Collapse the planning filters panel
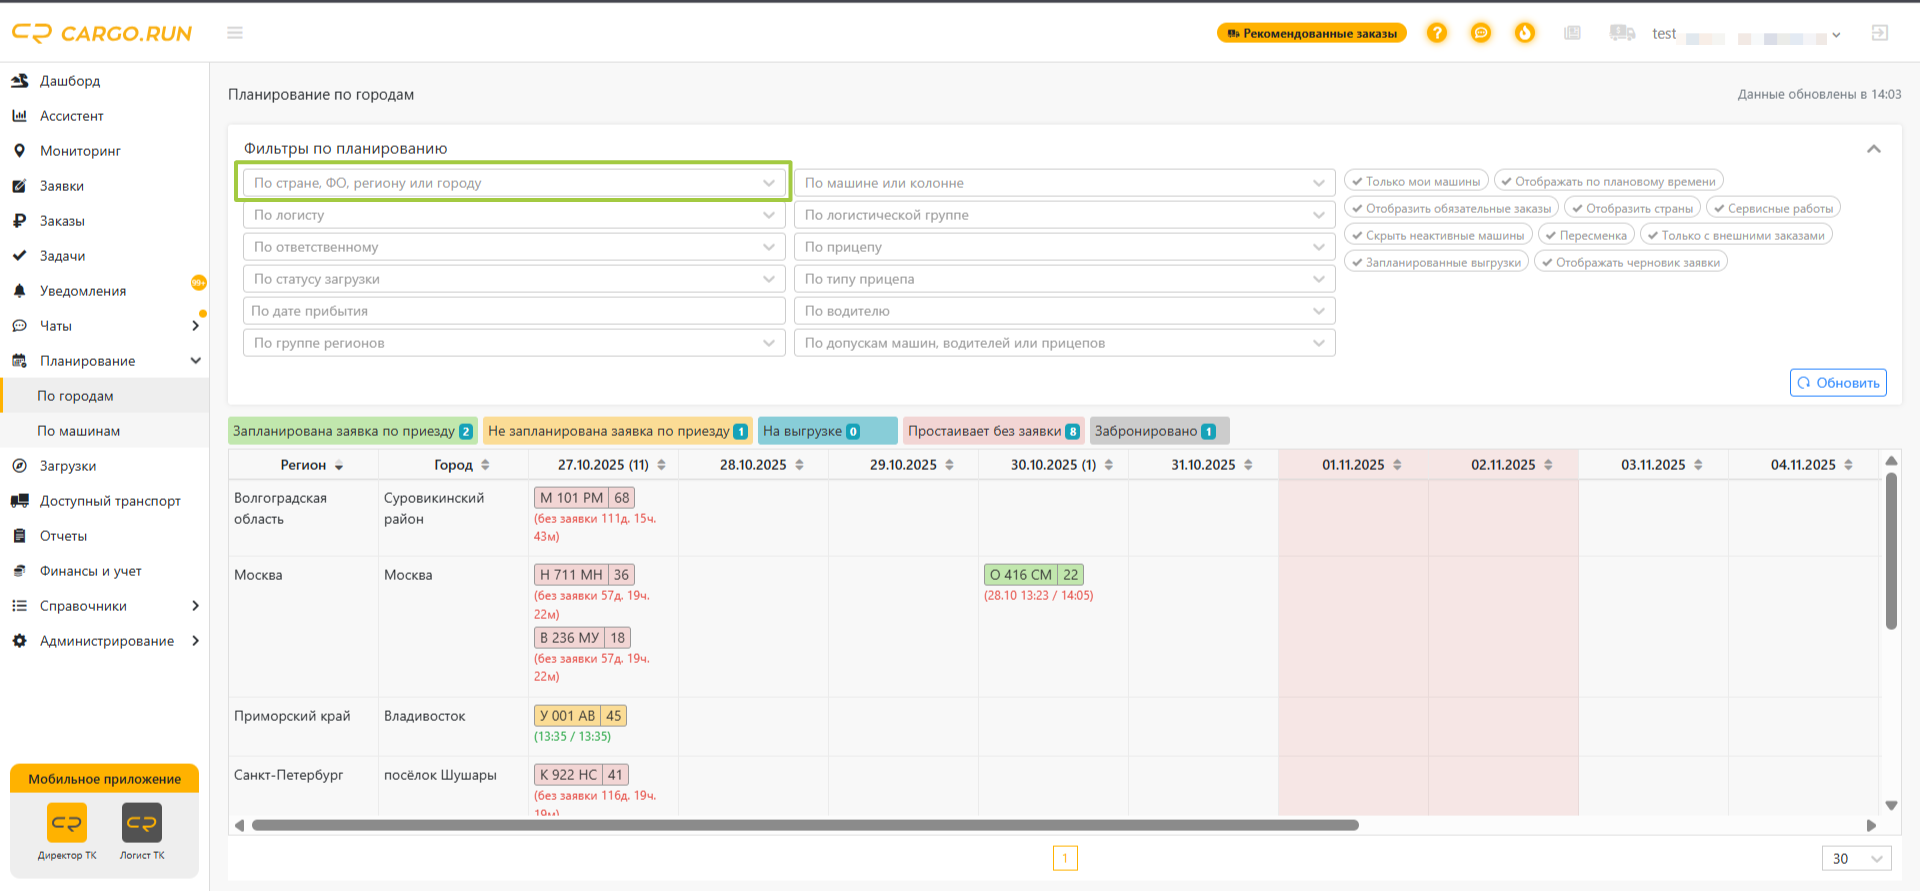Viewport: 1920px width, 891px height. pyautogui.click(x=1874, y=149)
